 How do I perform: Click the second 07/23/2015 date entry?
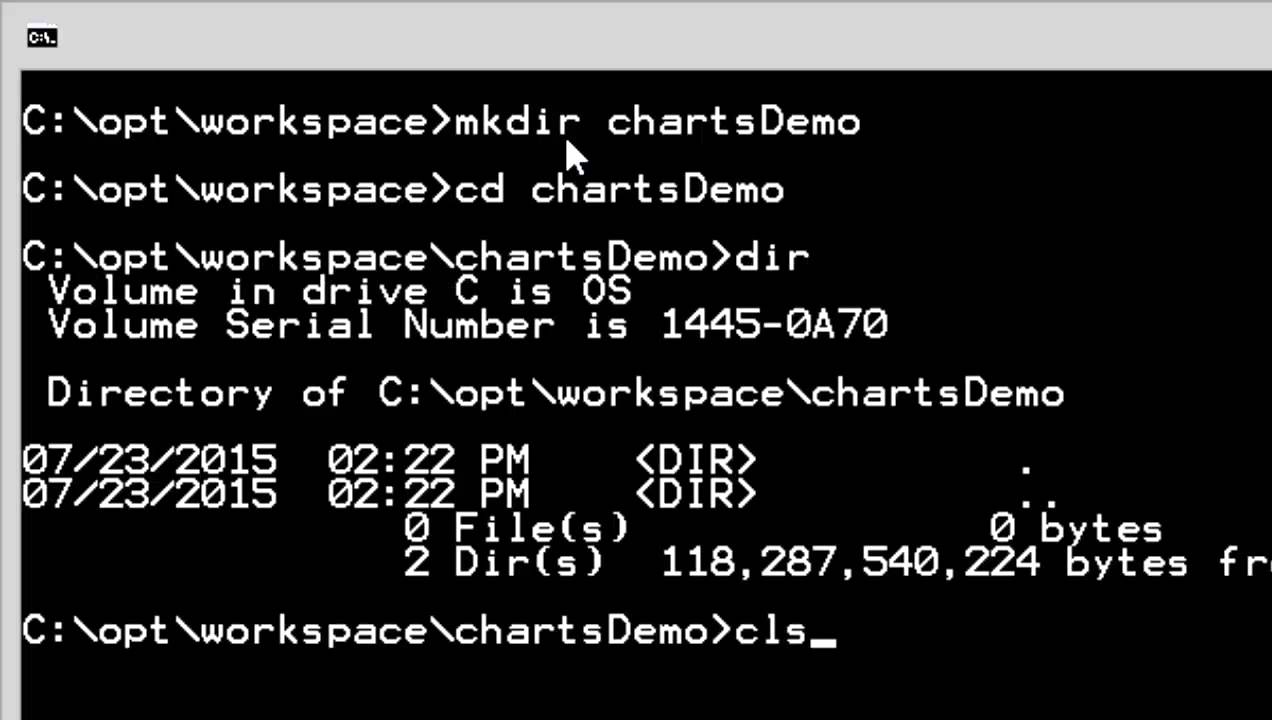(x=149, y=493)
